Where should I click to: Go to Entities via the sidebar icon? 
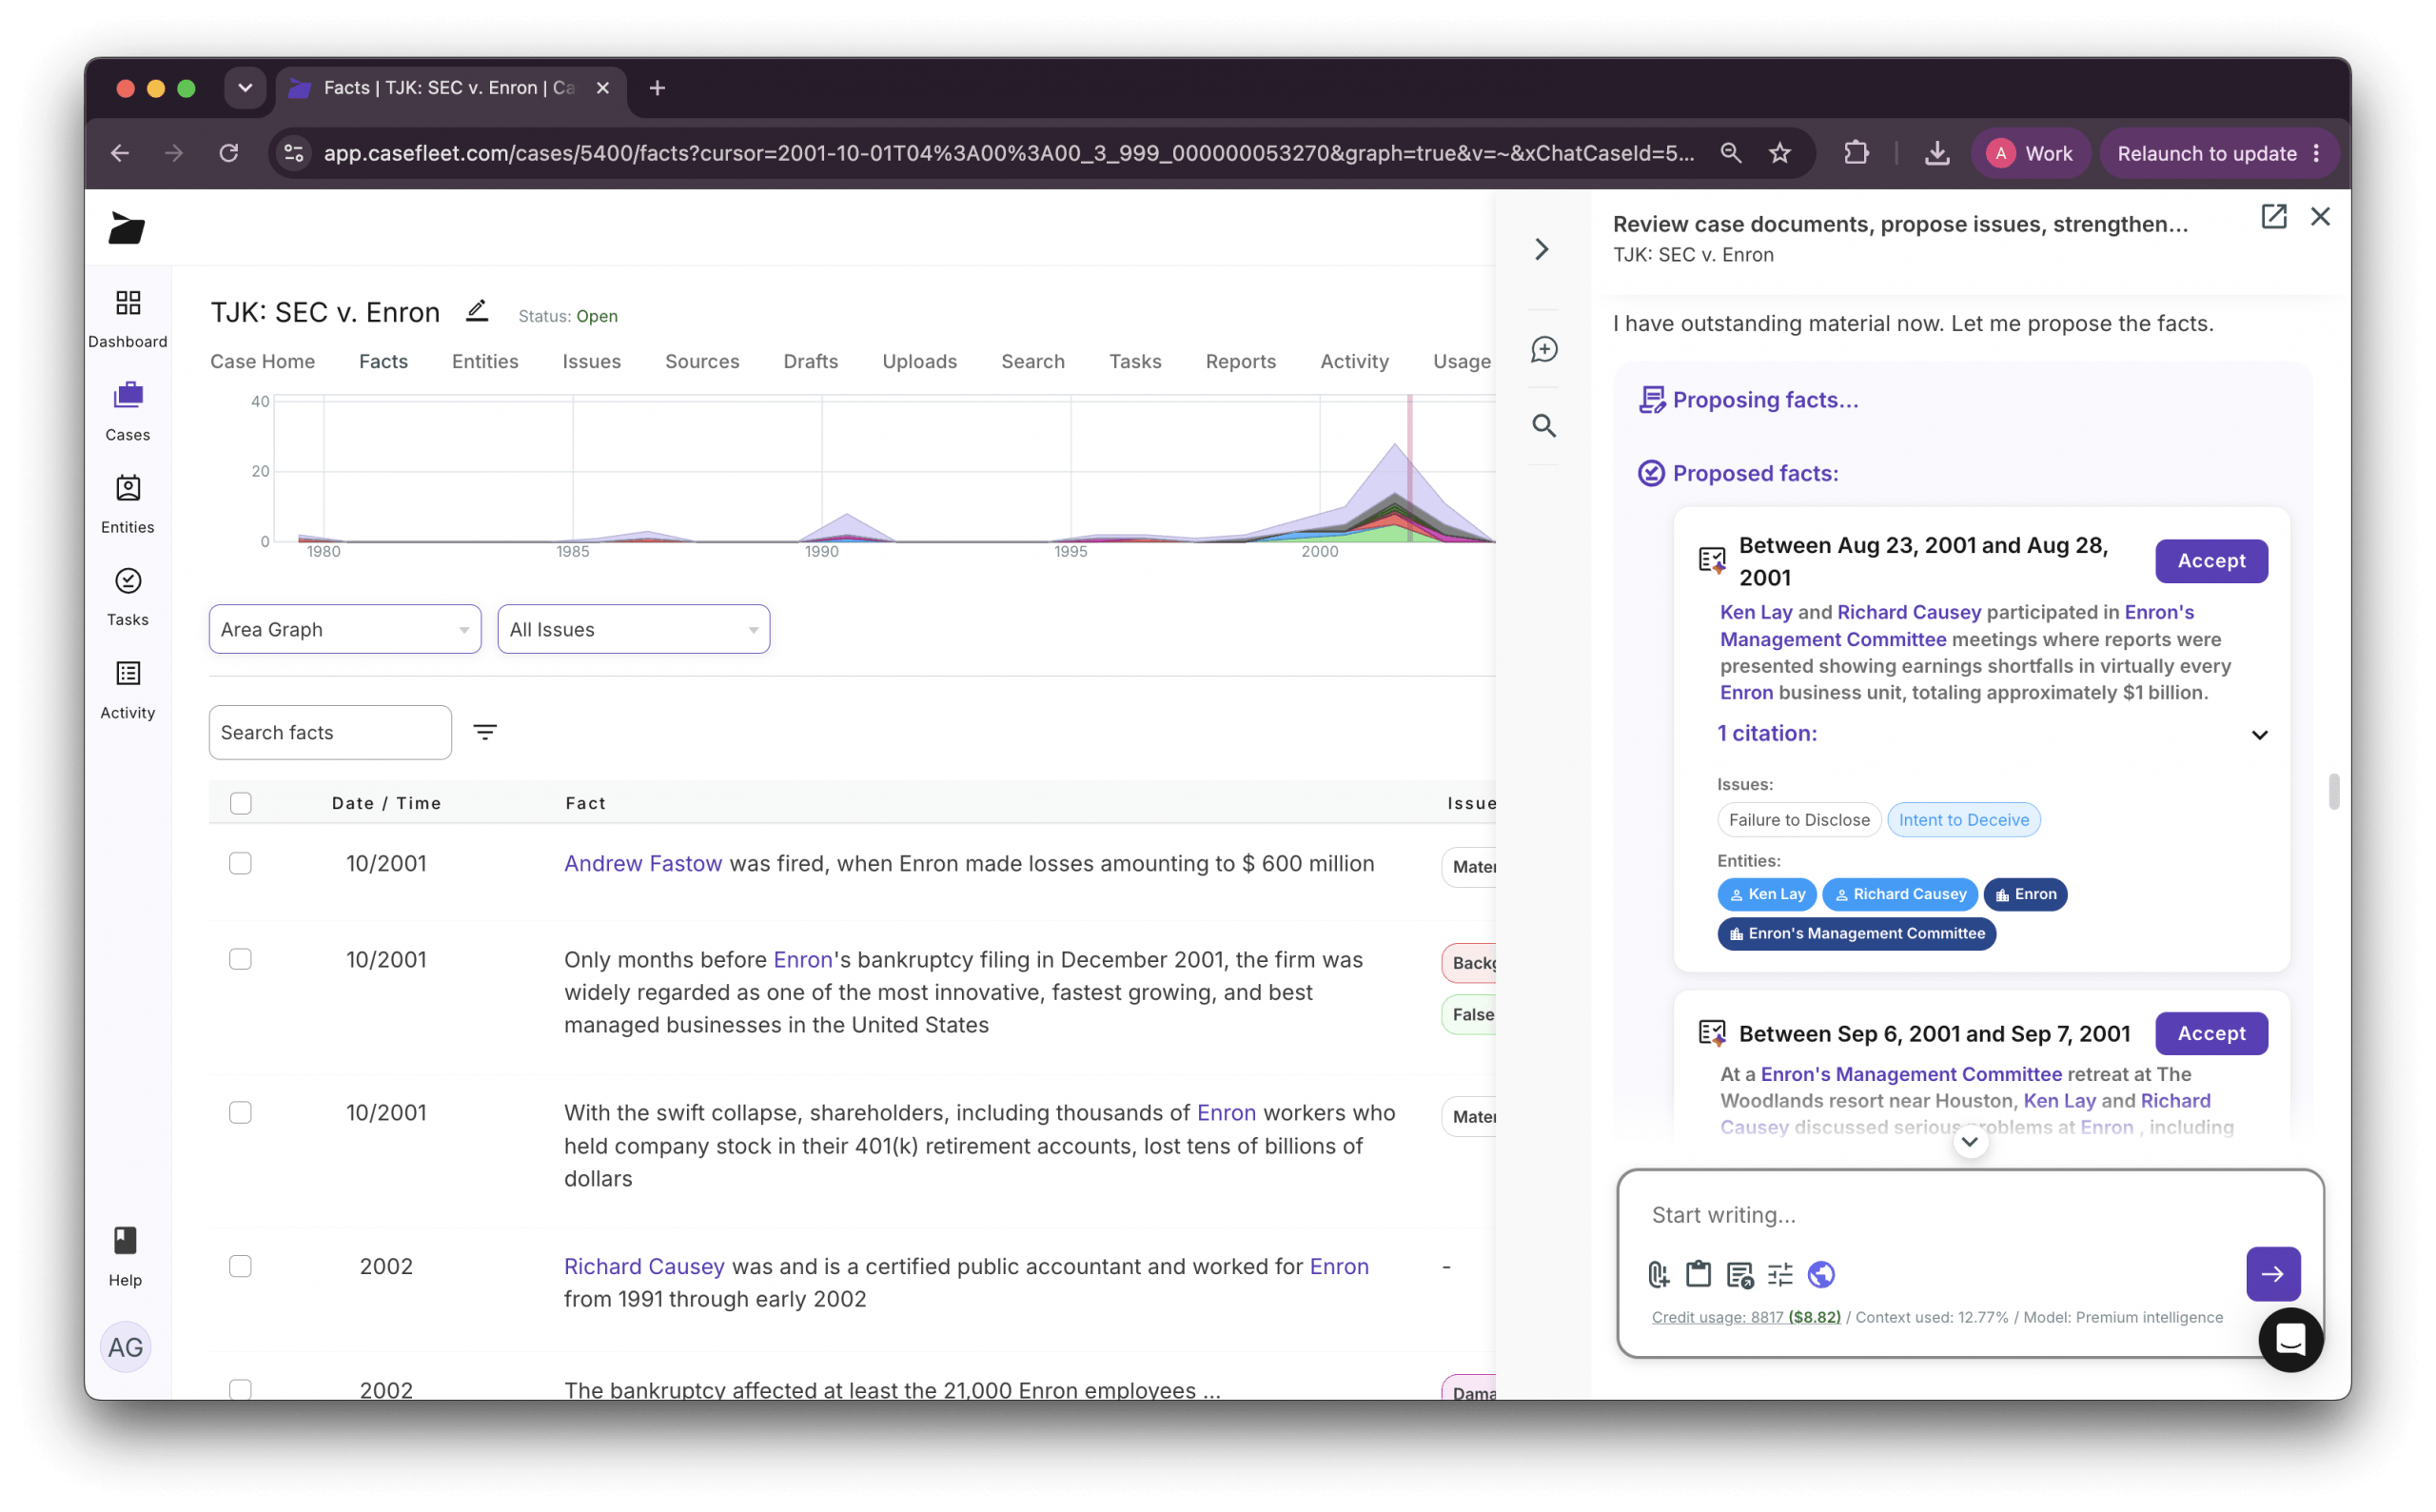[x=128, y=504]
